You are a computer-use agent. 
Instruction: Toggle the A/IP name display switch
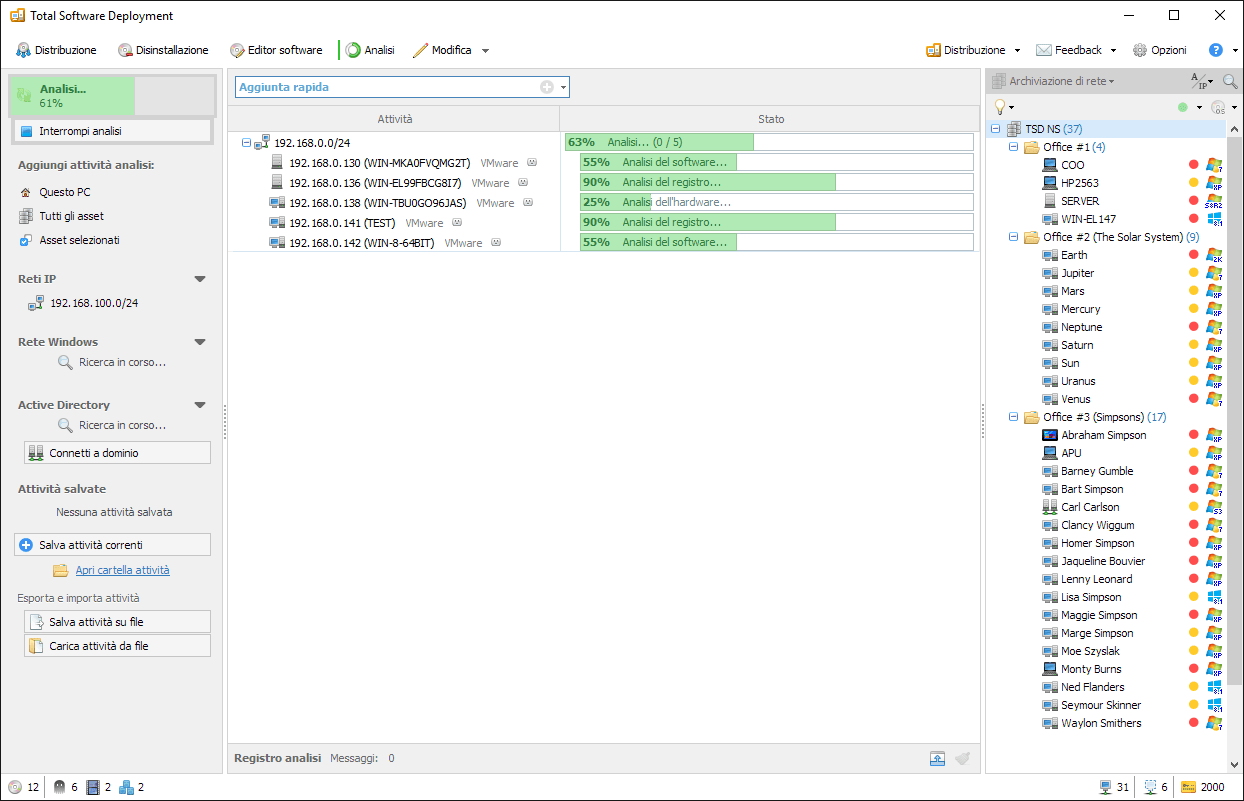pos(1198,81)
